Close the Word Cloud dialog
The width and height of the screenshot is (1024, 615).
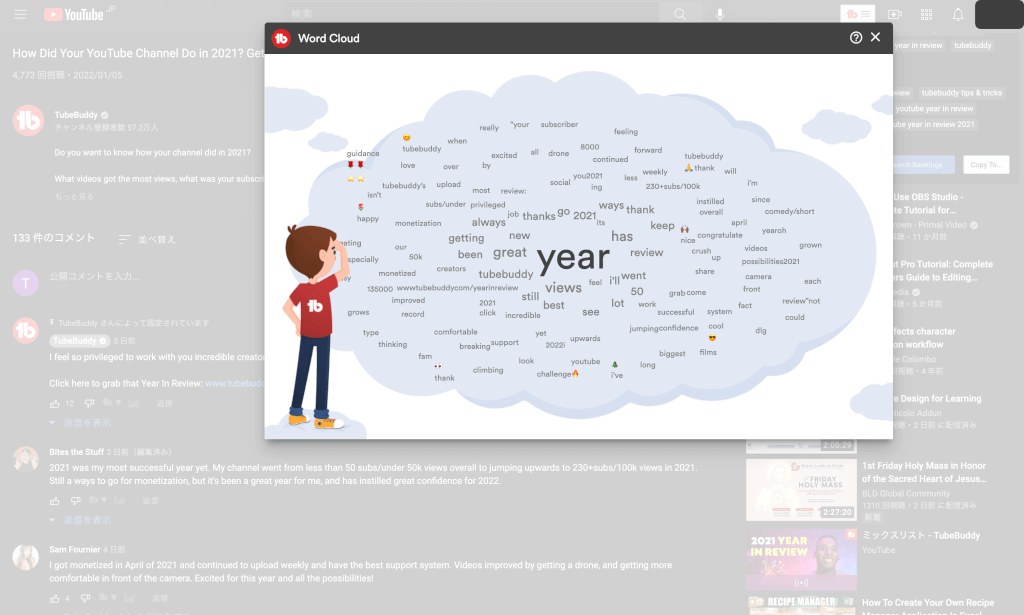(x=876, y=37)
